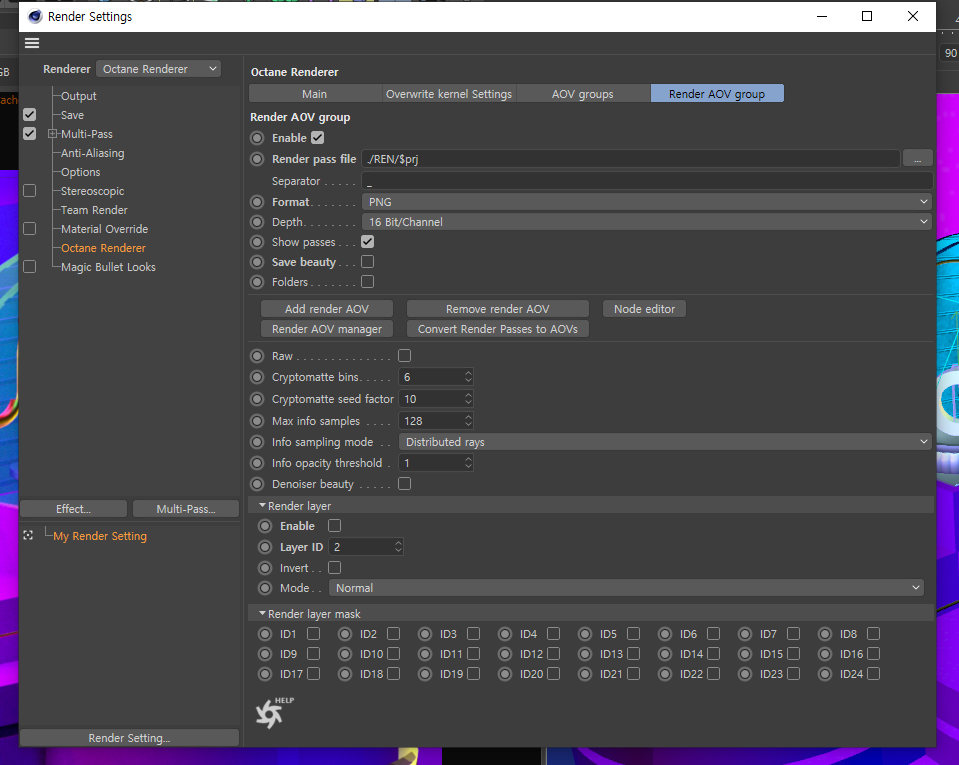
Task: Select My Render Setting in the list
Action: pos(100,536)
